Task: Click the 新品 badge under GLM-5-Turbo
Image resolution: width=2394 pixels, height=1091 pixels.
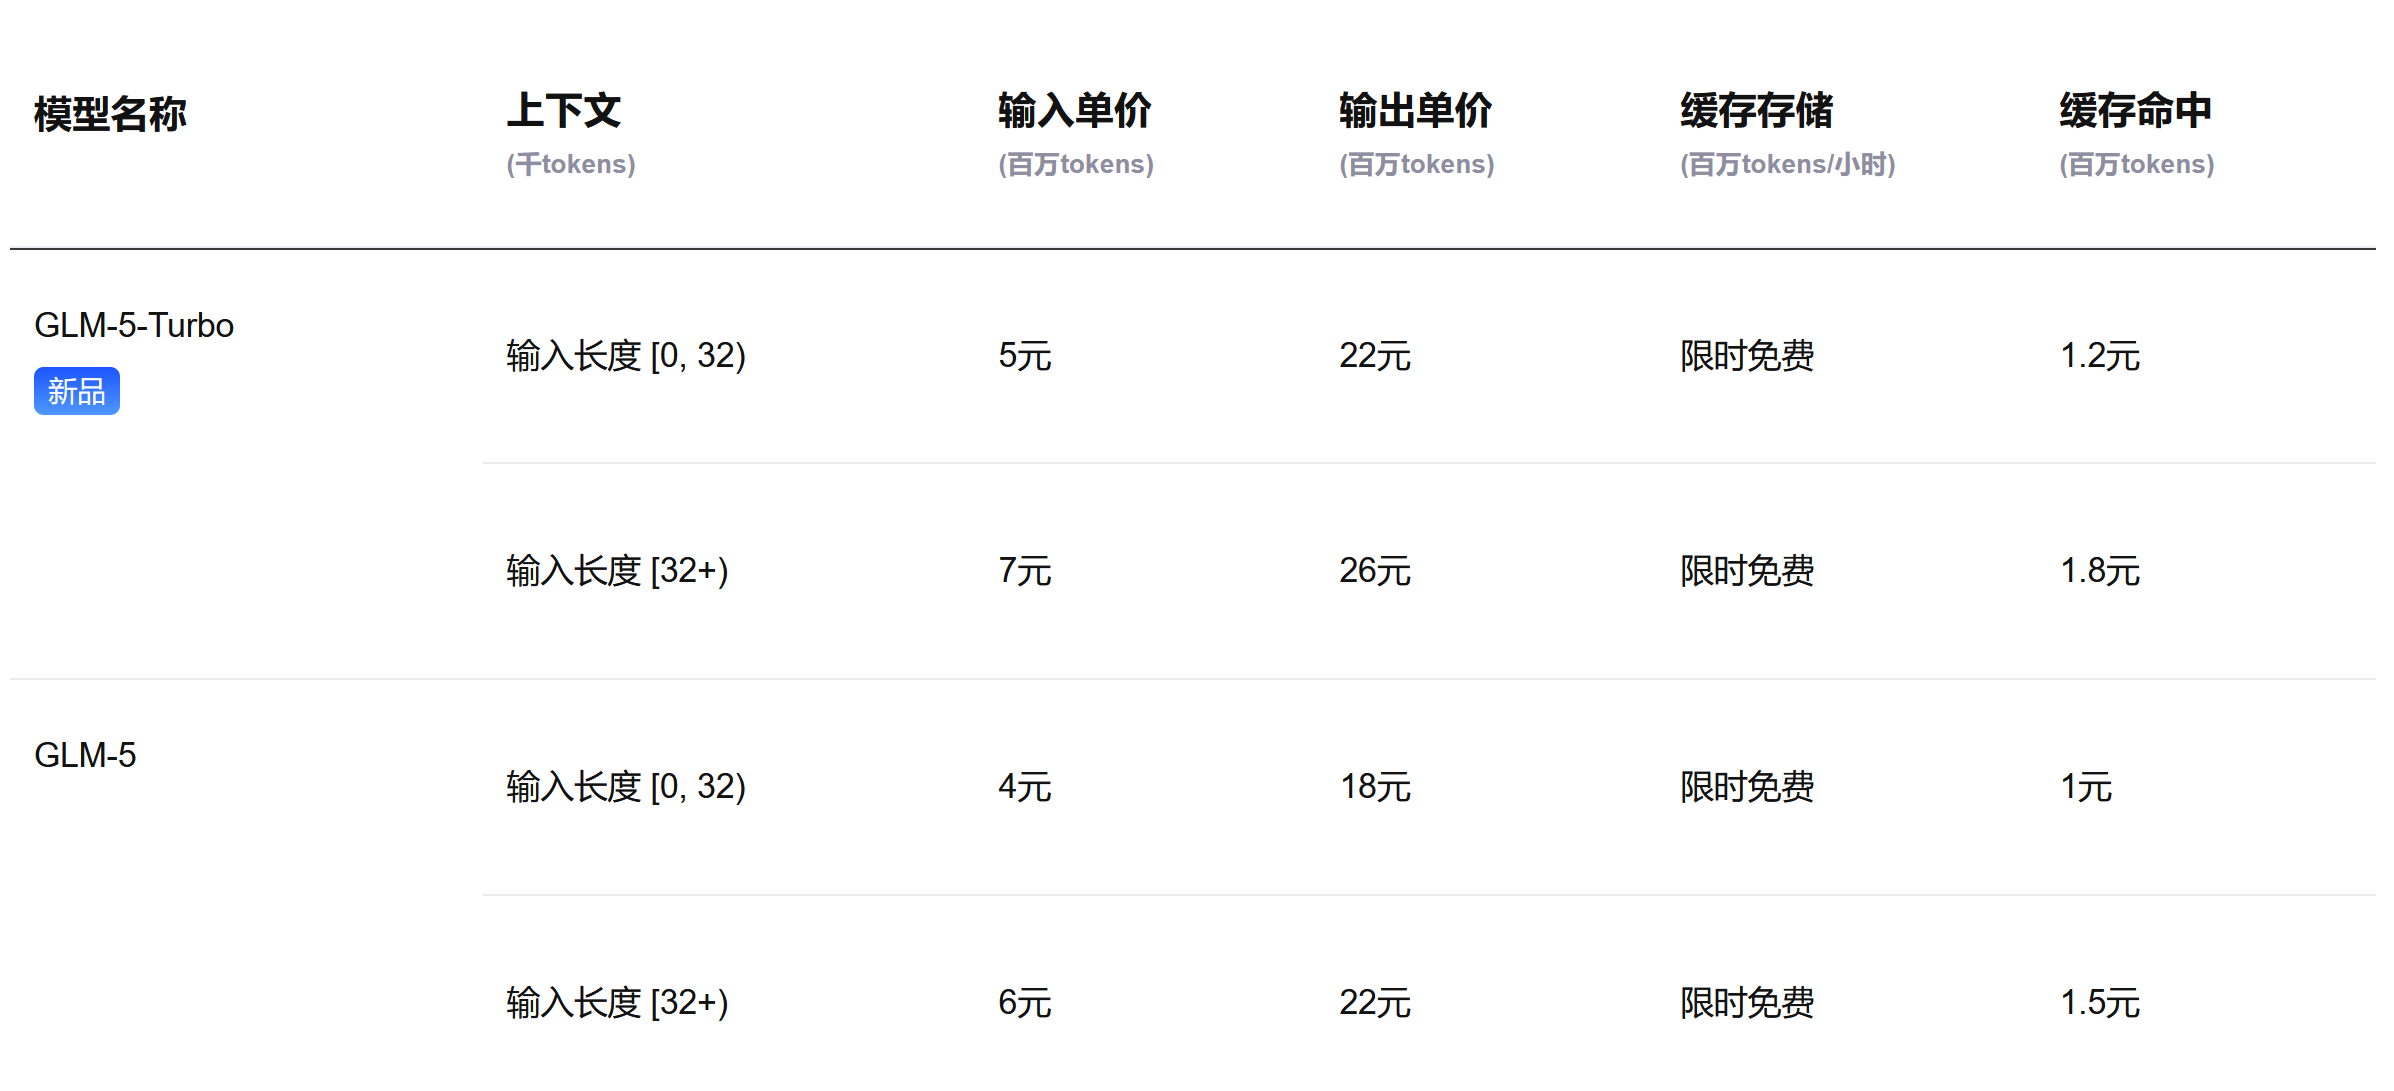Action: click(x=77, y=391)
